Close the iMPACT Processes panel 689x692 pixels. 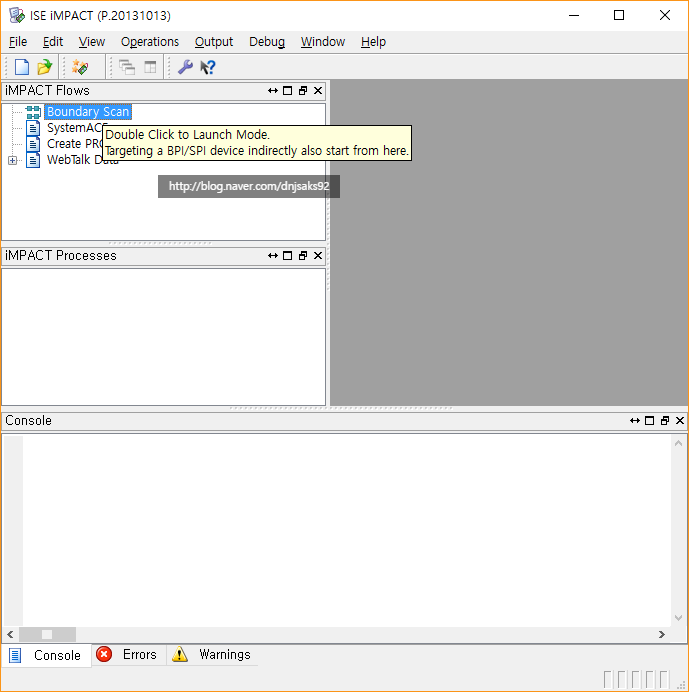tap(318, 256)
